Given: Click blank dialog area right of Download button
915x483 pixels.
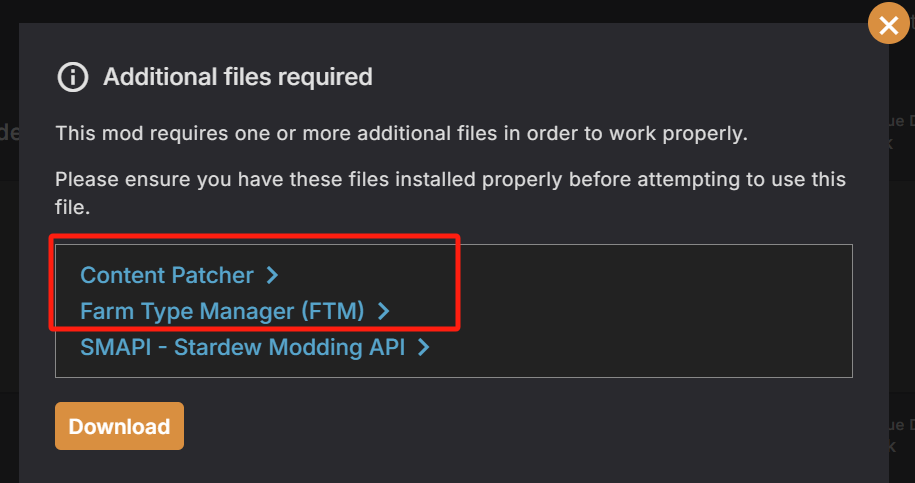Looking at the screenshot, I should click(525, 426).
